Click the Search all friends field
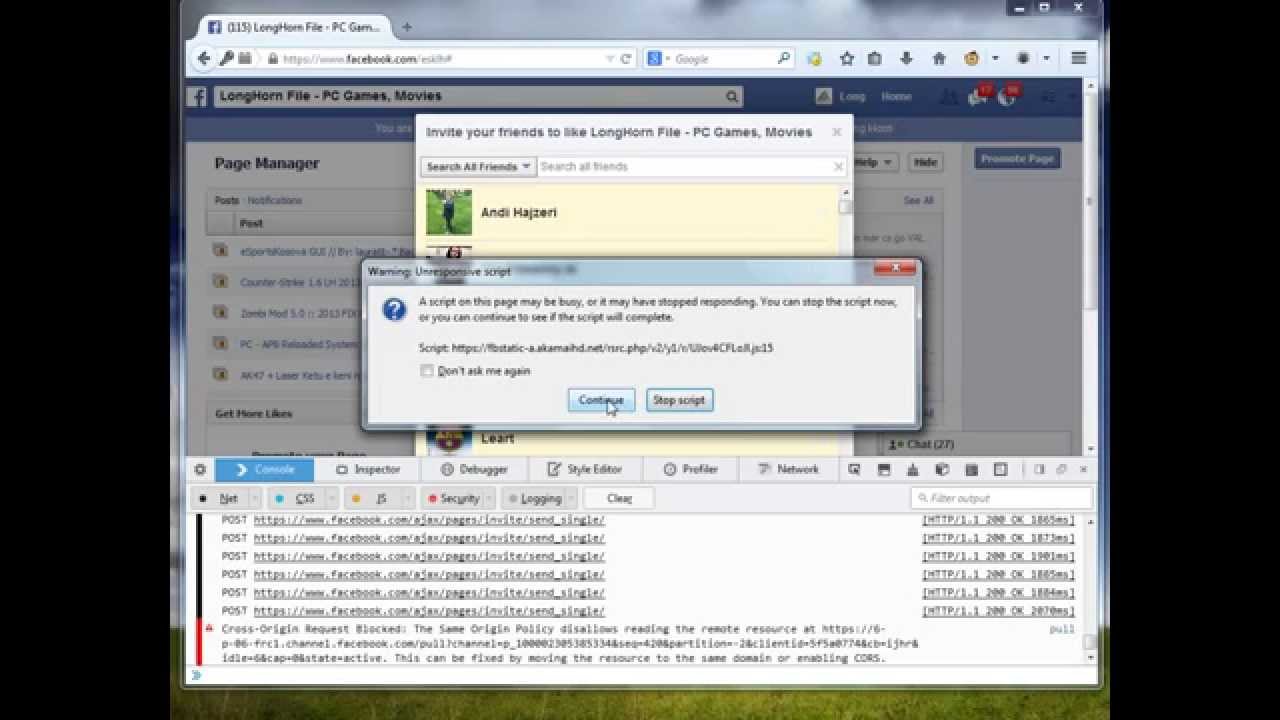Viewport: 1280px width, 720px height. [690, 167]
